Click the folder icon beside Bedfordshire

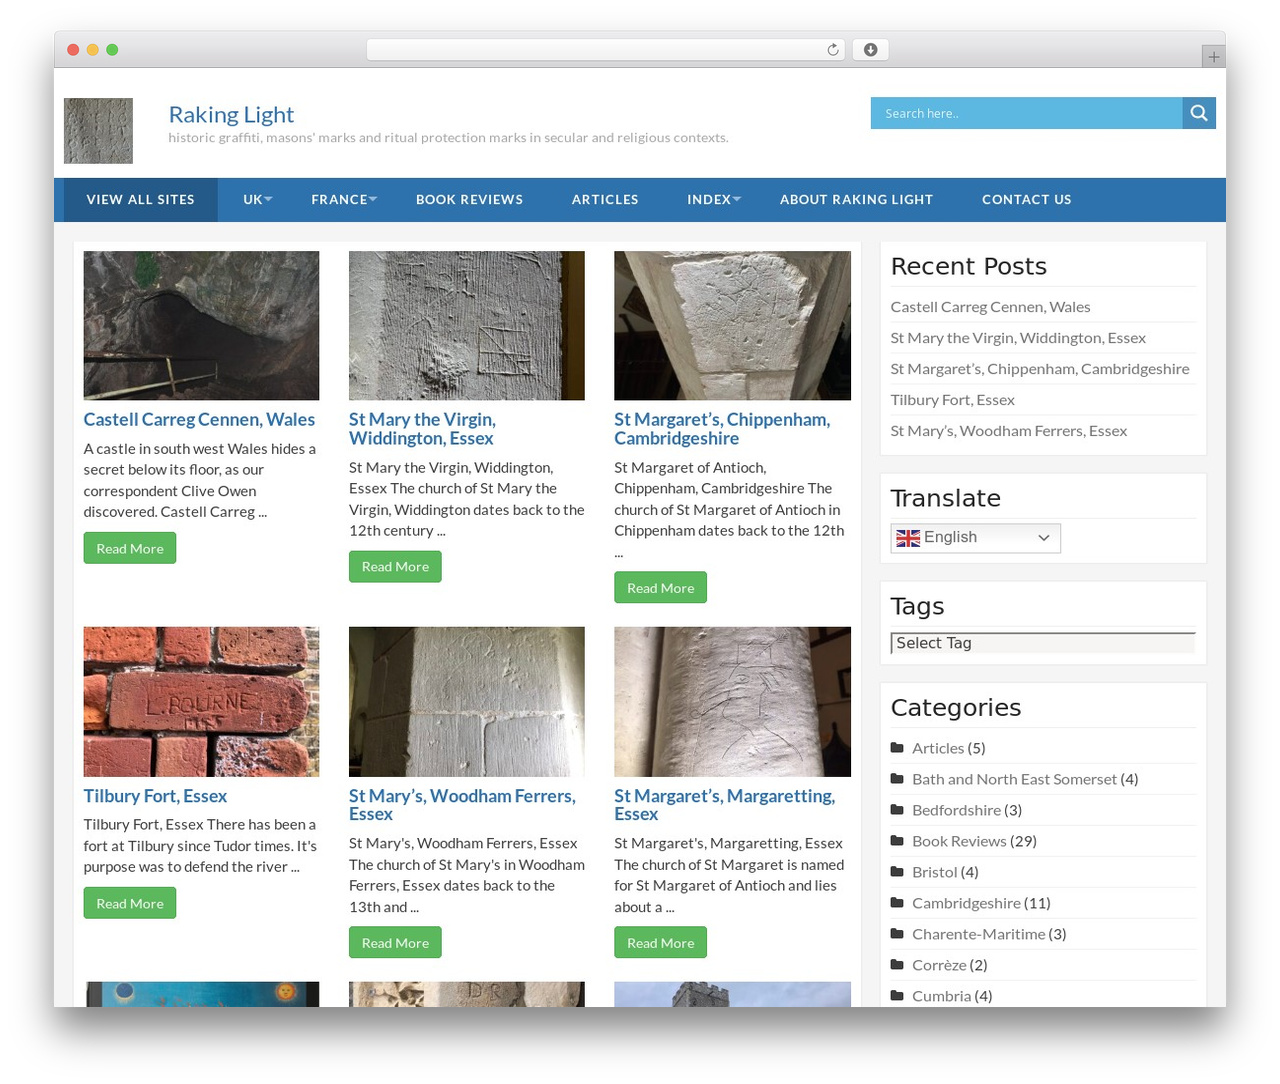[x=897, y=809]
